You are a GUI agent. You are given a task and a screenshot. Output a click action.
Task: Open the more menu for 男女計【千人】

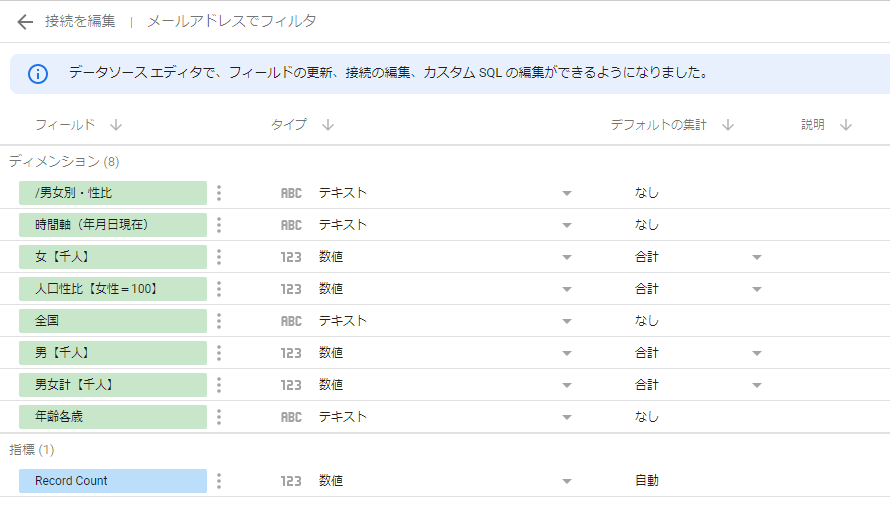(x=219, y=385)
